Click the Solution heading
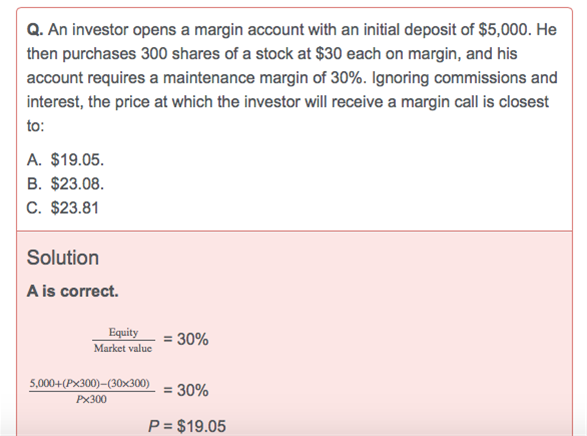This screenshot has width=587, height=436. pos(63,258)
